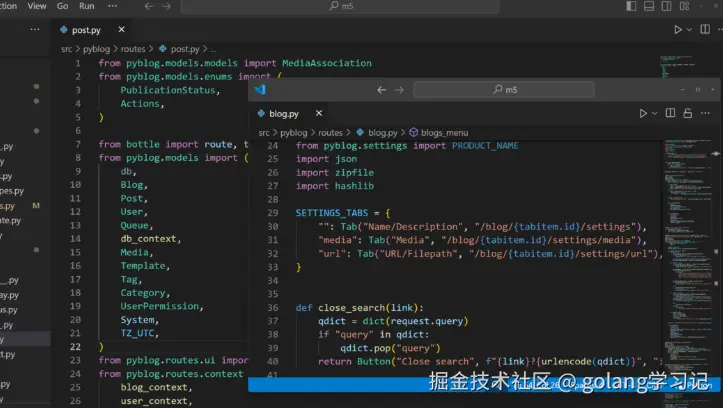Click "import zipfile" line in blog.py
The height and width of the screenshot is (408, 723).
pos(335,172)
